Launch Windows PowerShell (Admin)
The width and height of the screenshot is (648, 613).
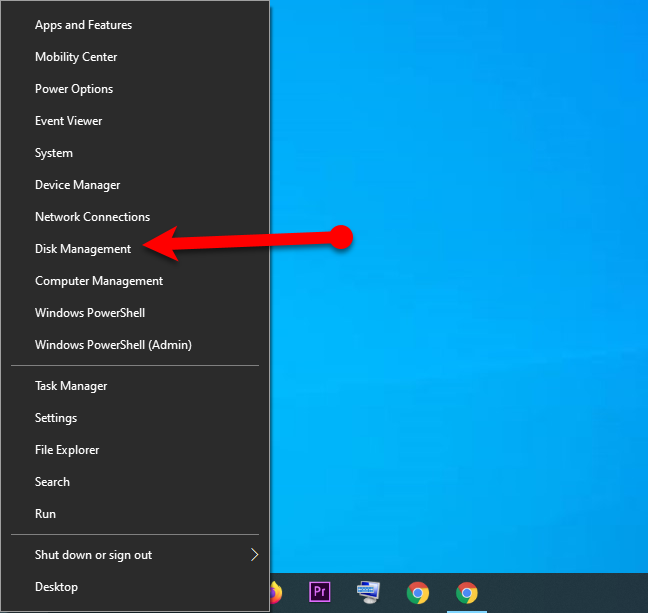pos(113,345)
